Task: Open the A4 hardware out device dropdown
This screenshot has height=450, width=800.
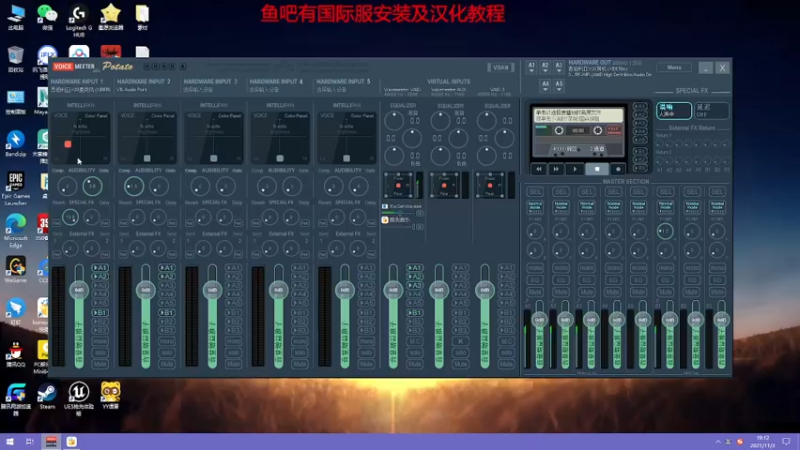Action: (x=545, y=86)
